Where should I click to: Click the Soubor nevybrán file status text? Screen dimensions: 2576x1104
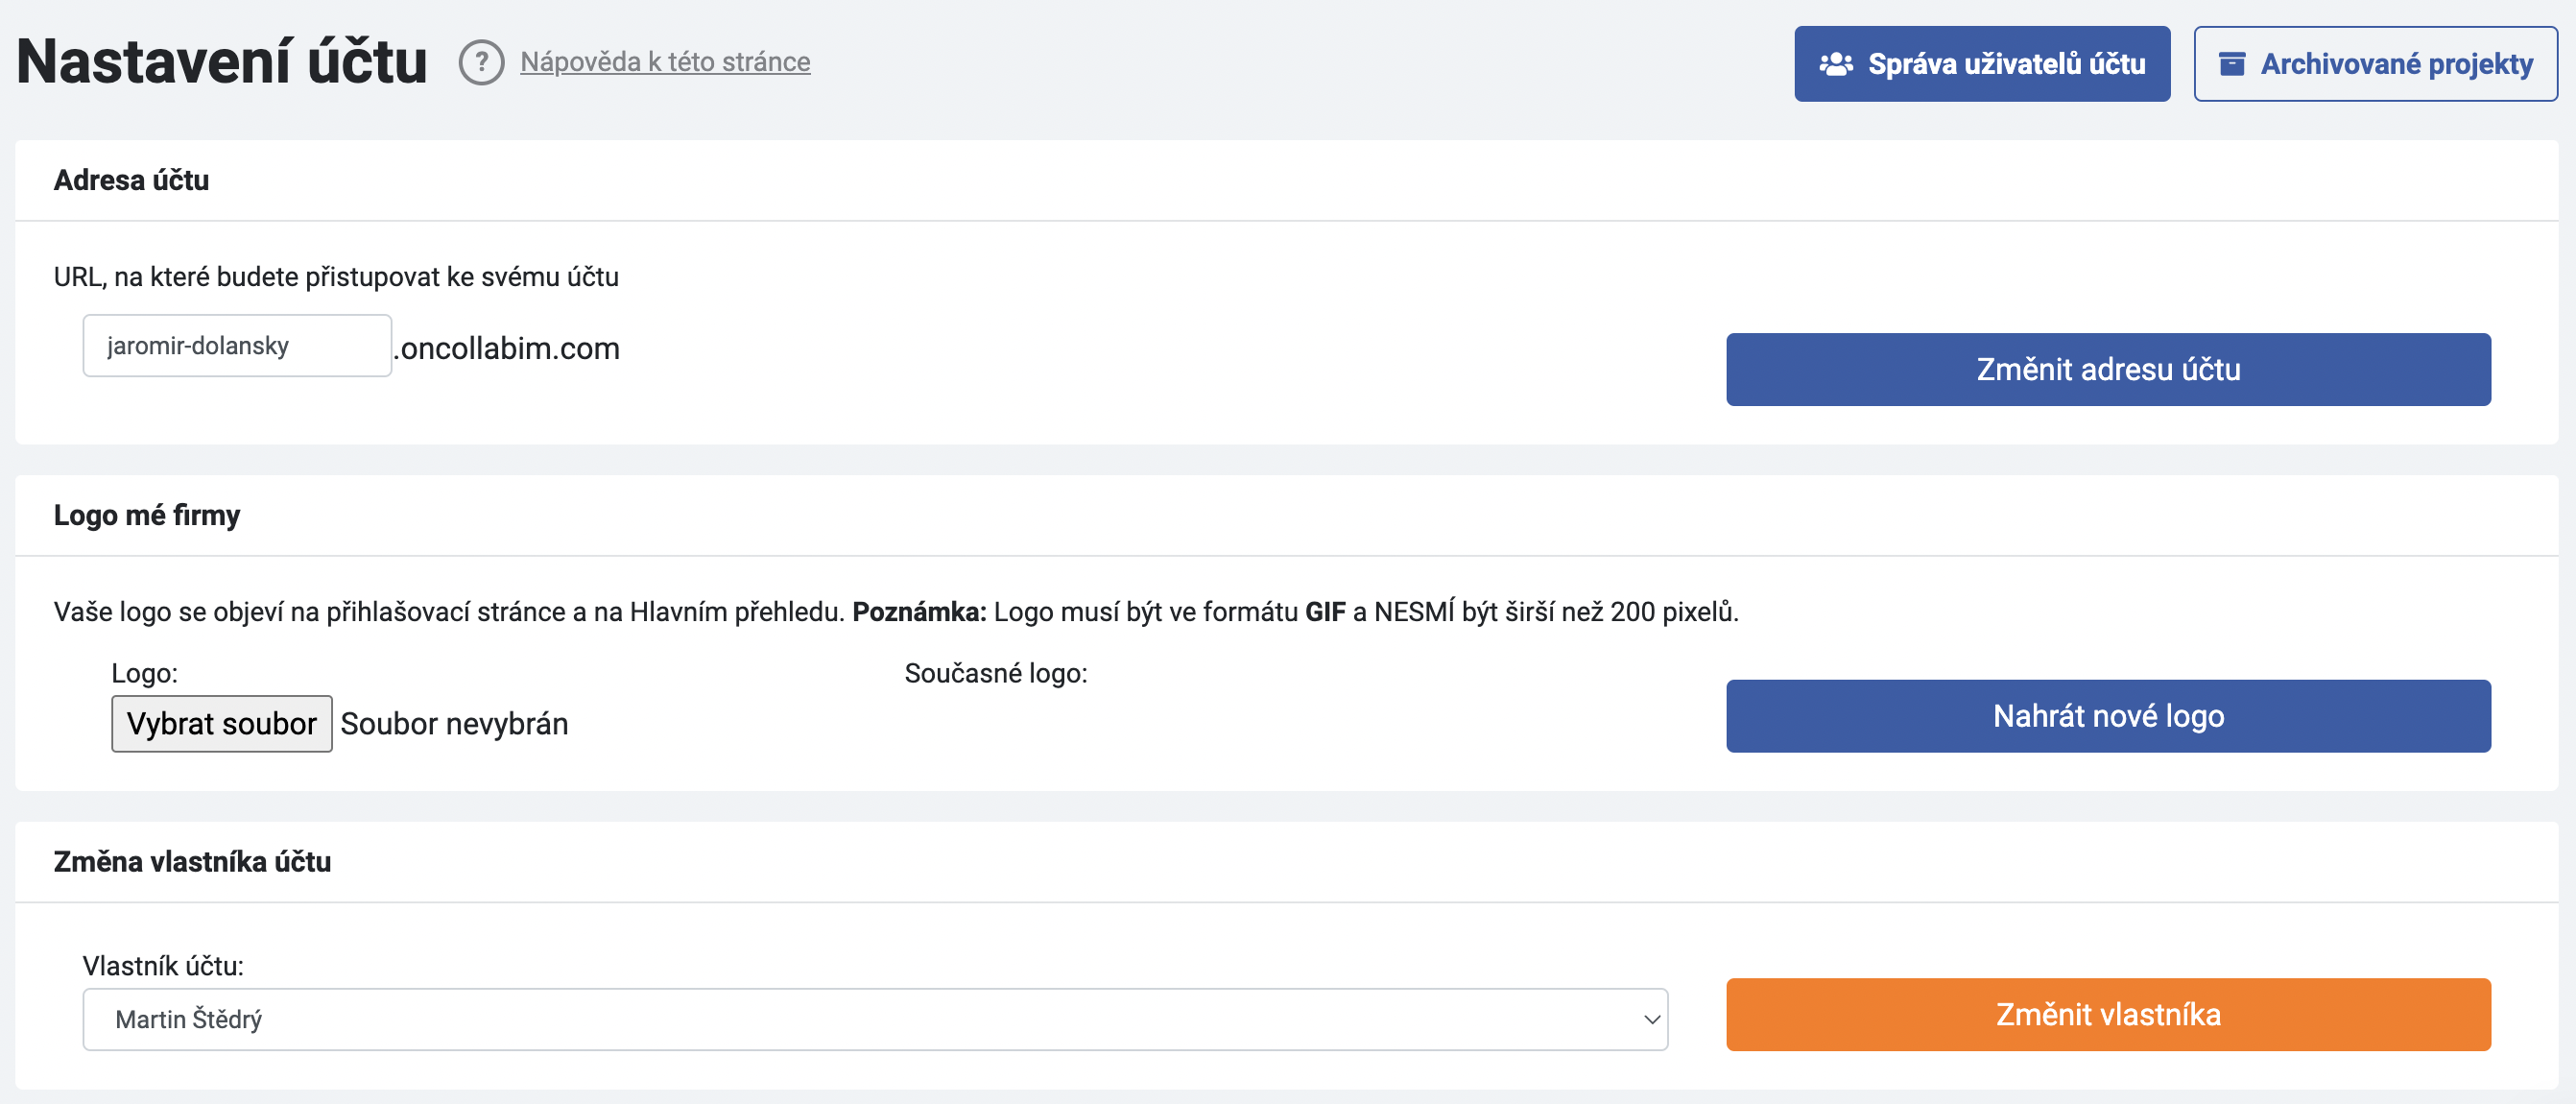click(454, 723)
